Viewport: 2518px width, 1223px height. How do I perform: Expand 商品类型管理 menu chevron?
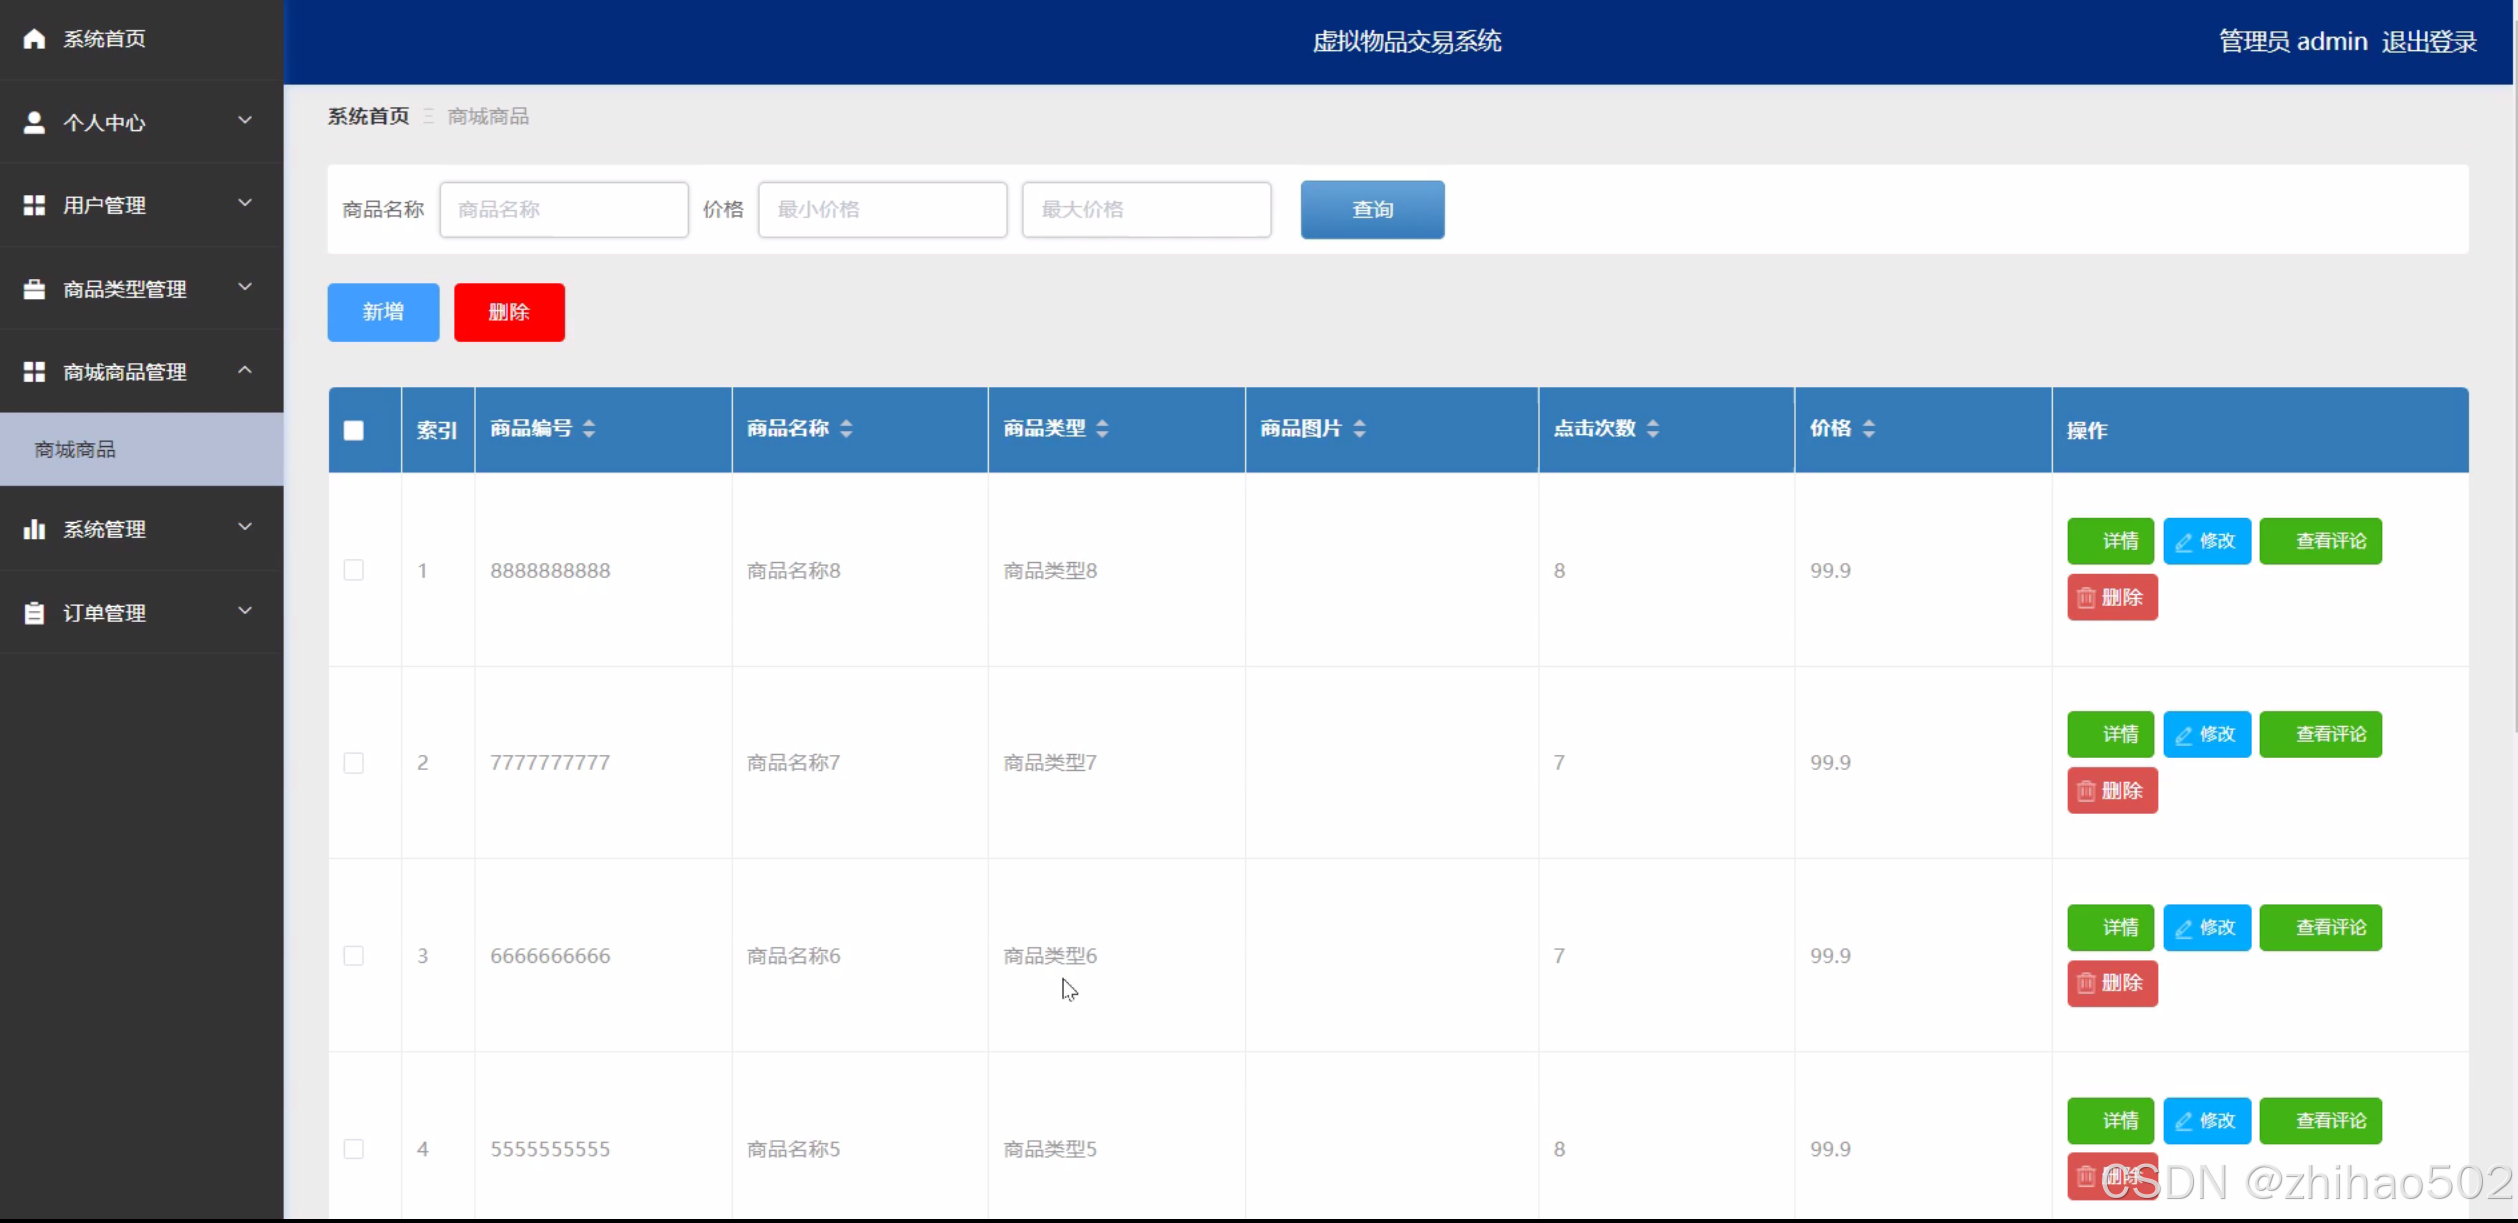coord(245,288)
